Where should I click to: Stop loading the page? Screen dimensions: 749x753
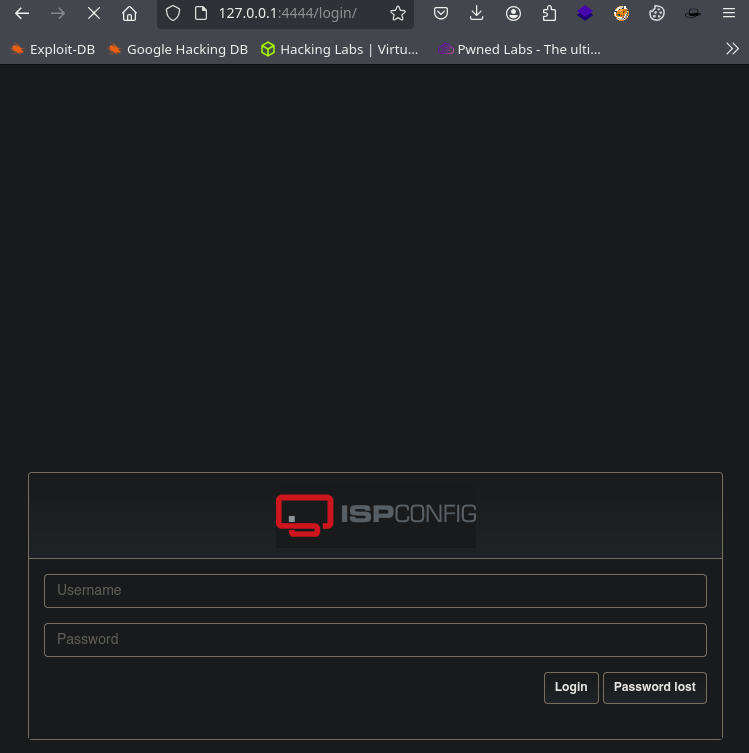(x=94, y=13)
